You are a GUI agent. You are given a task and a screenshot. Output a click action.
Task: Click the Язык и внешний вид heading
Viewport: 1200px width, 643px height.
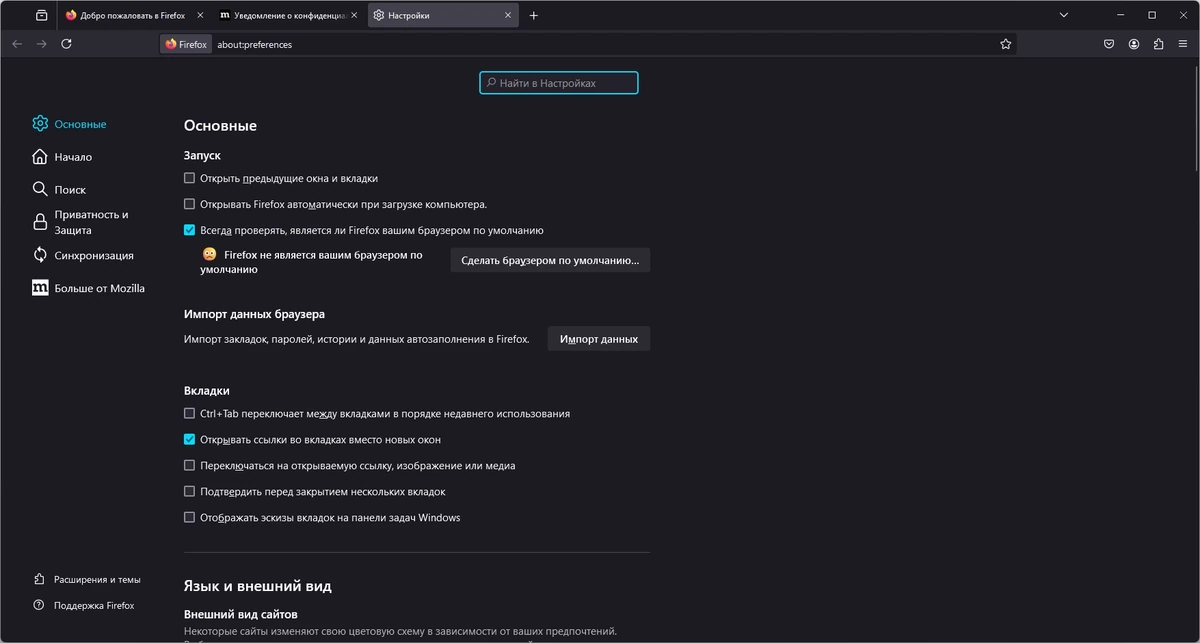[258, 586]
